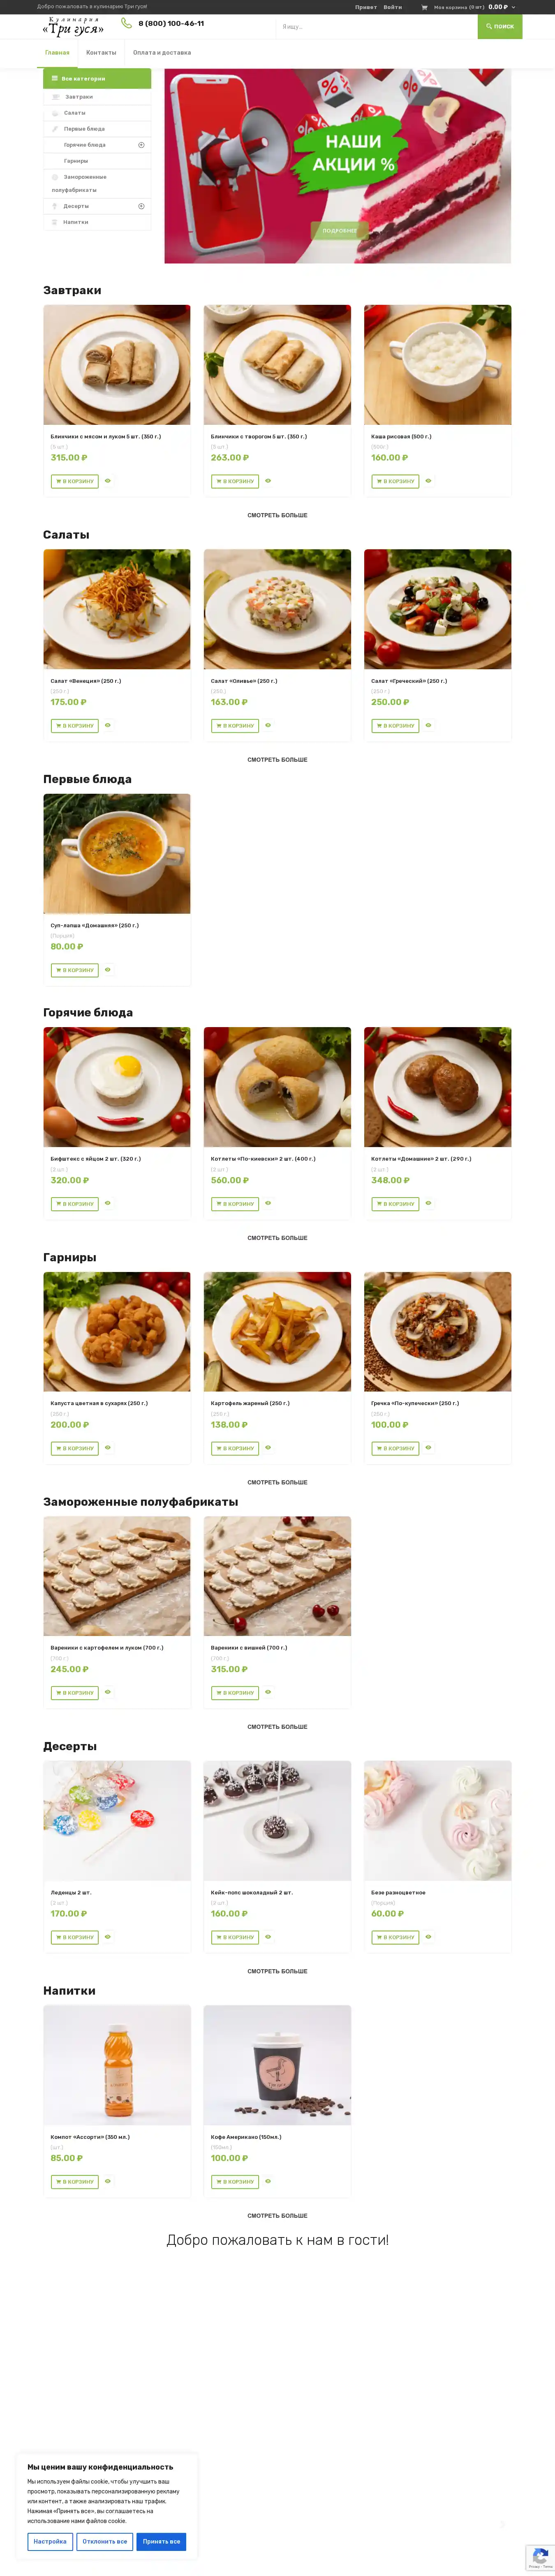
Task: Expand the Десерты plus icon
Action: [x=141, y=206]
